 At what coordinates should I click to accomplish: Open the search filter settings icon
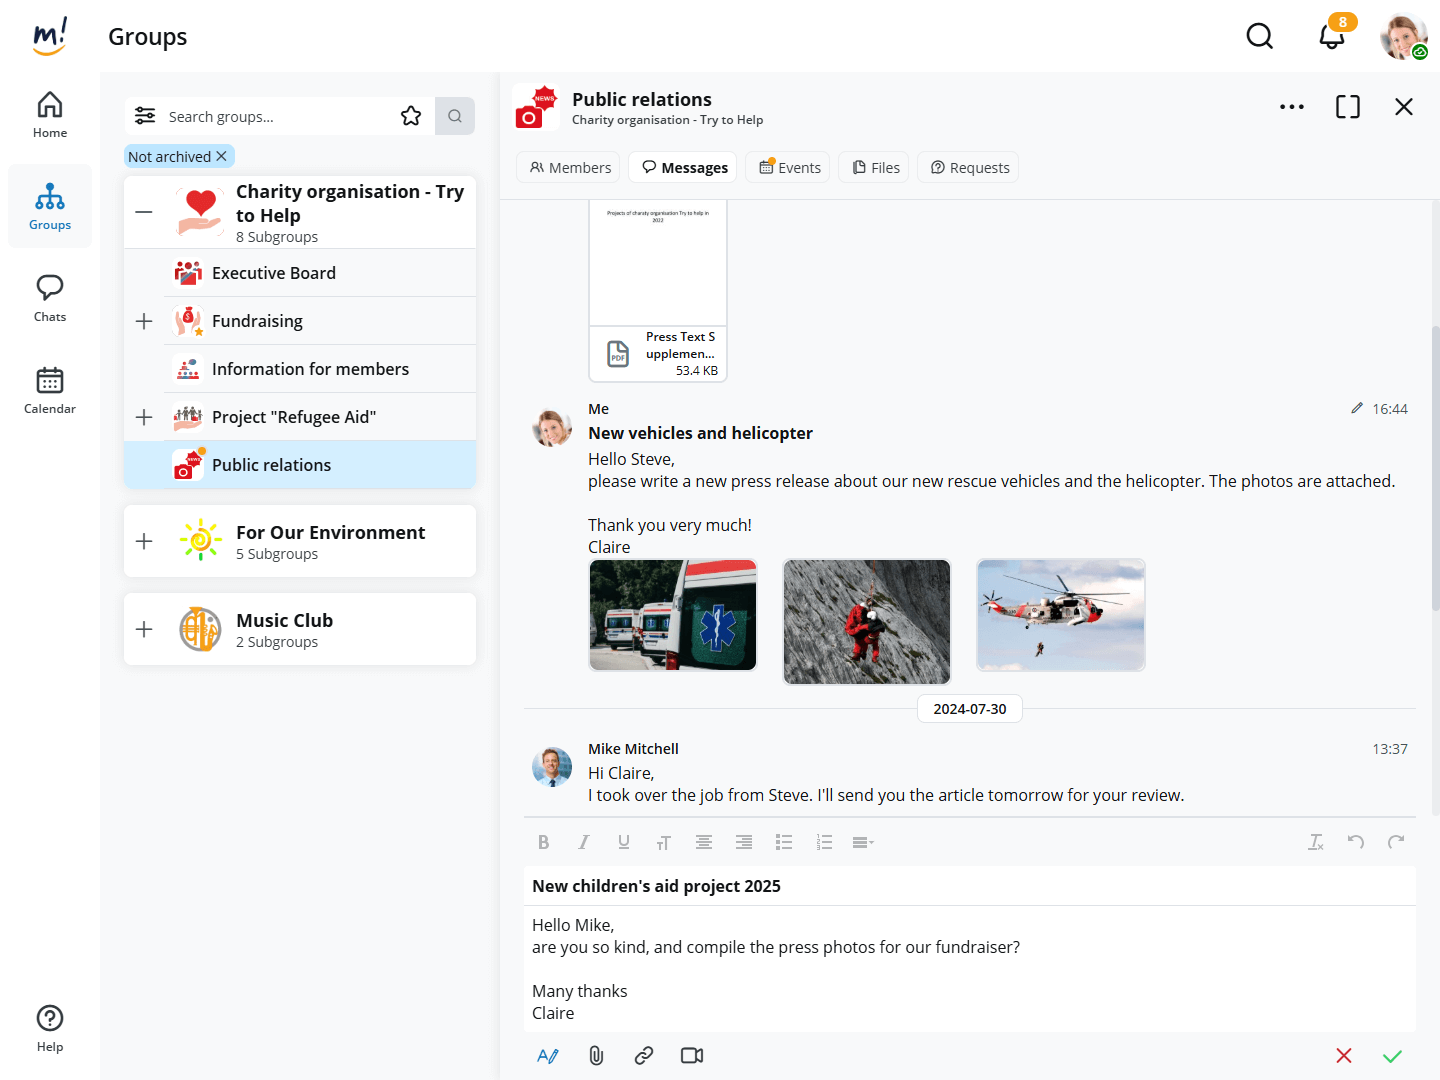(145, 116)
